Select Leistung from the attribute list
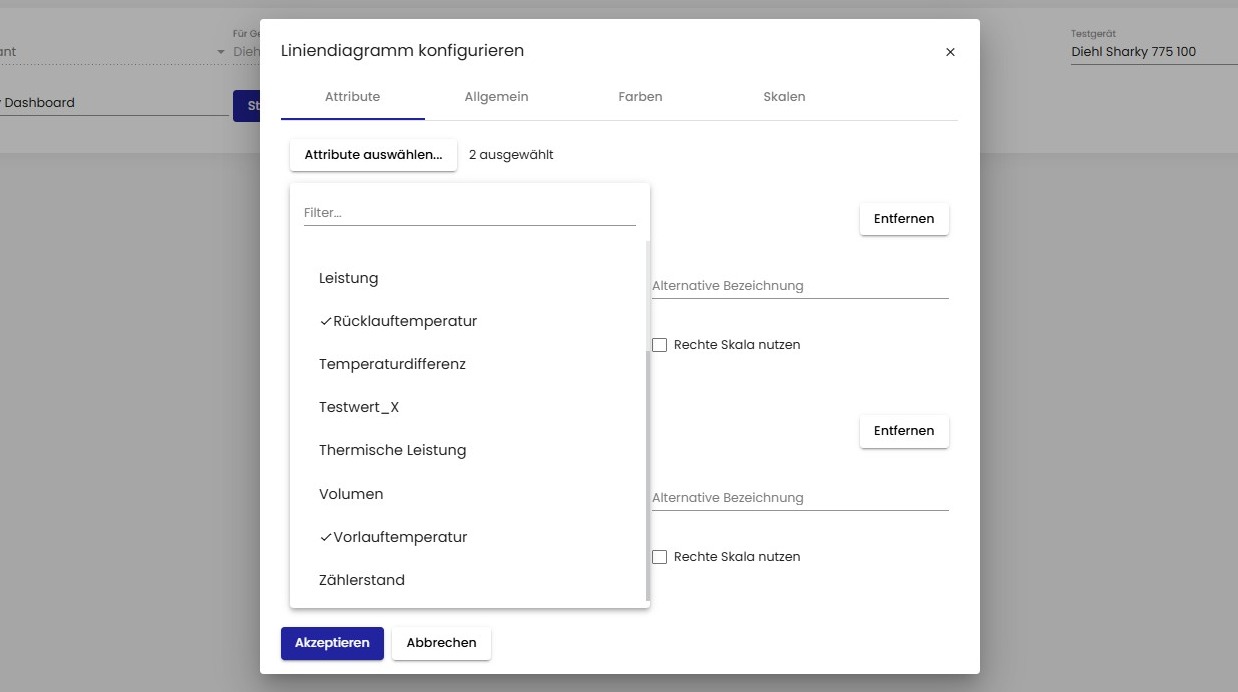The image size is (1238, 692). (348, 278)
